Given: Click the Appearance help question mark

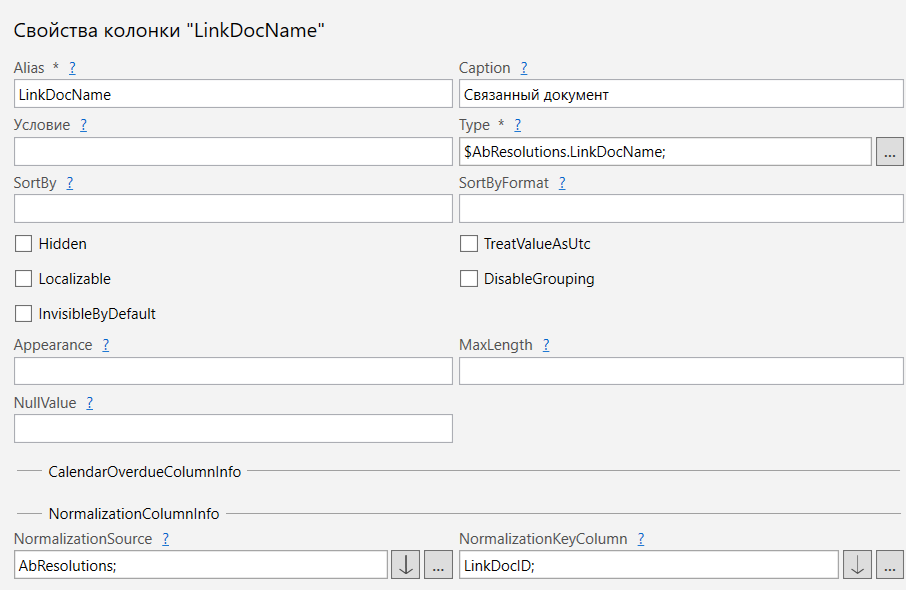Looking at the screenshot, I should point(105,345).
